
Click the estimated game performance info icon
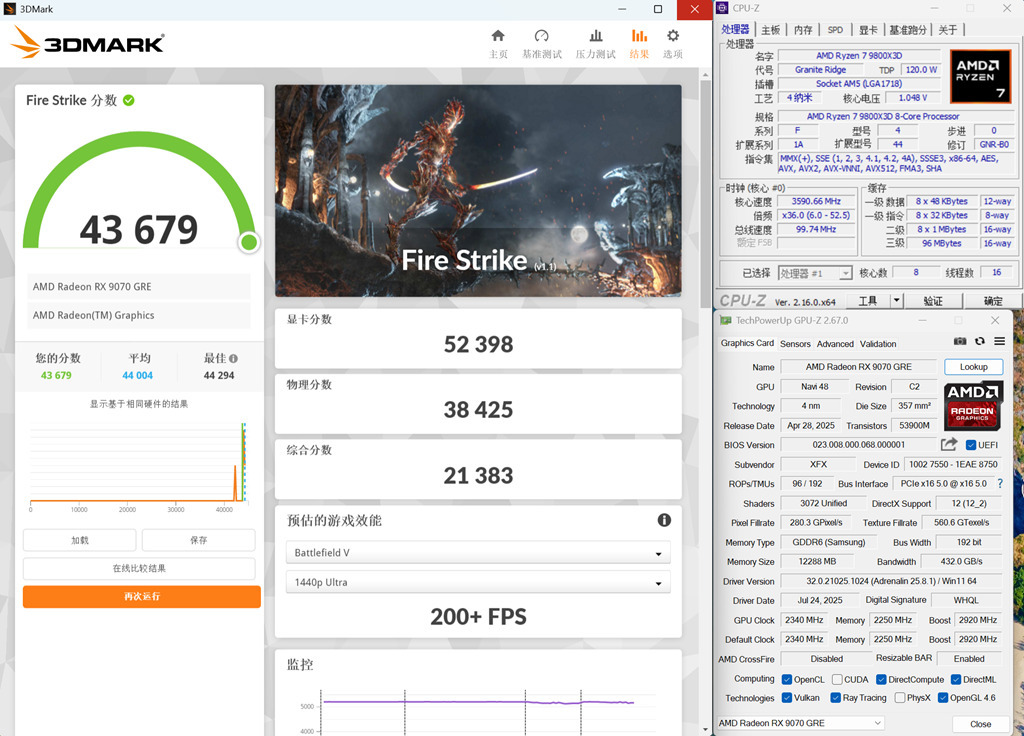pyautogui.click(x=664, y=520)
